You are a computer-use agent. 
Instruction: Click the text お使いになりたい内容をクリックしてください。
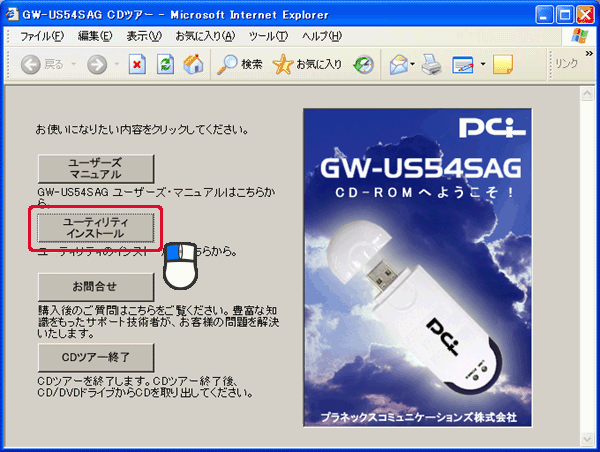coord(142,130)
